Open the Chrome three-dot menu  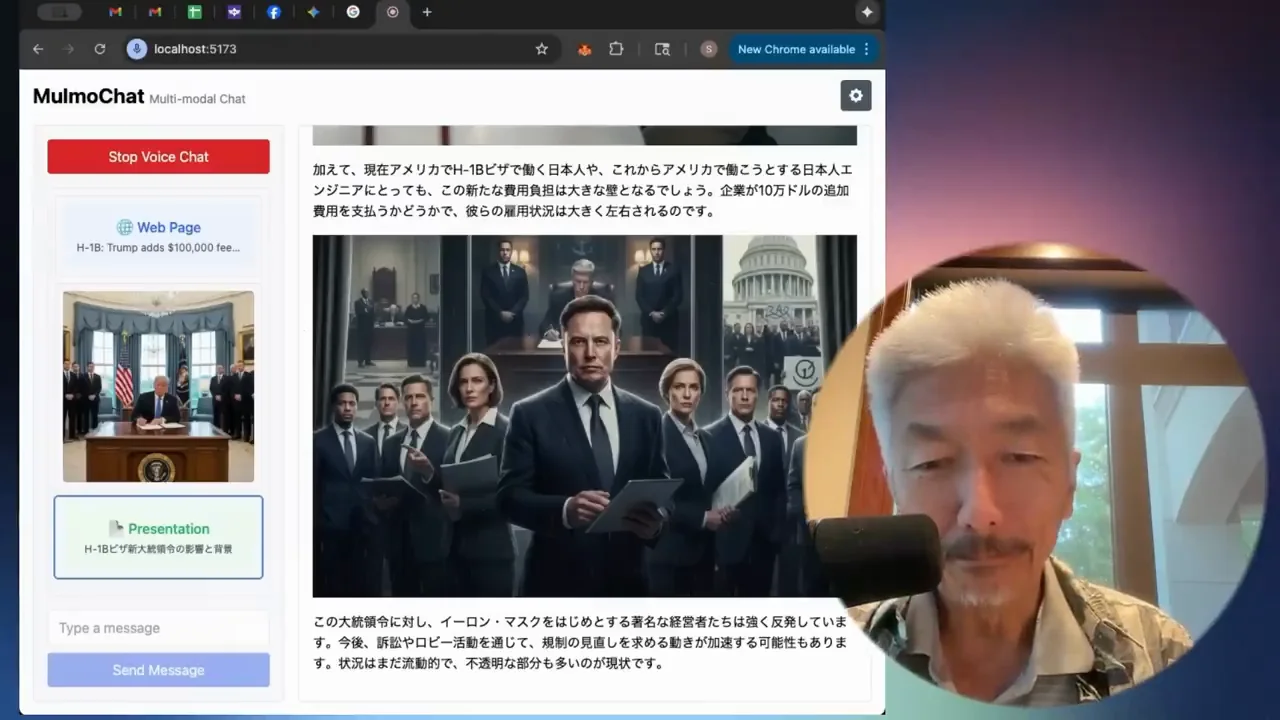(x=866, y=49)
